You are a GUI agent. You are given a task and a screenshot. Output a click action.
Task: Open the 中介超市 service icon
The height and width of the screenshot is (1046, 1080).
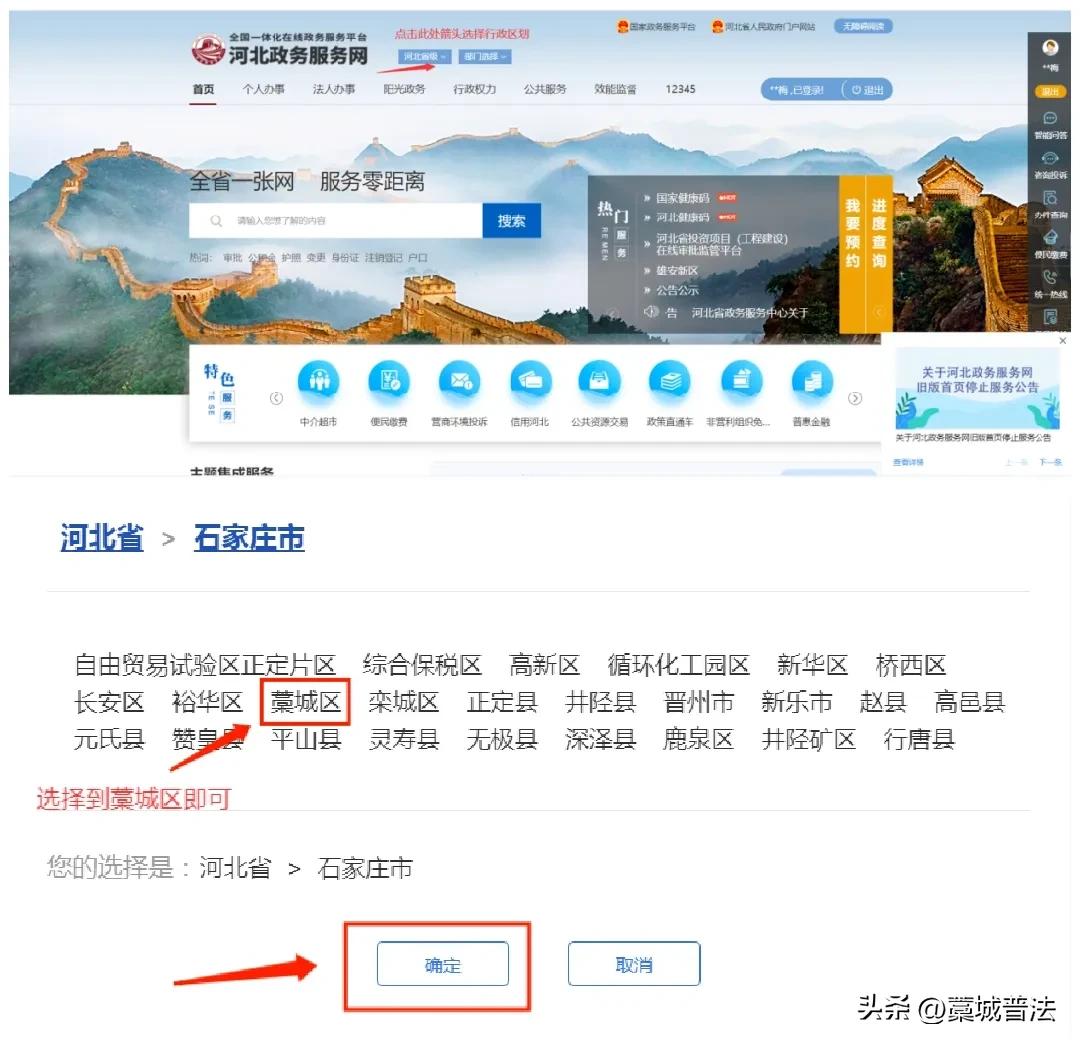318,381
